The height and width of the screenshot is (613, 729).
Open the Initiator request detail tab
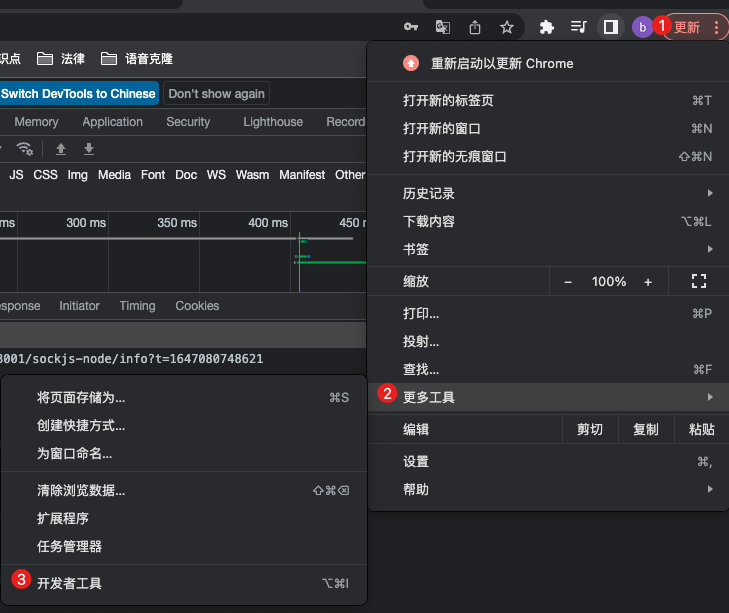pos(80,306)
